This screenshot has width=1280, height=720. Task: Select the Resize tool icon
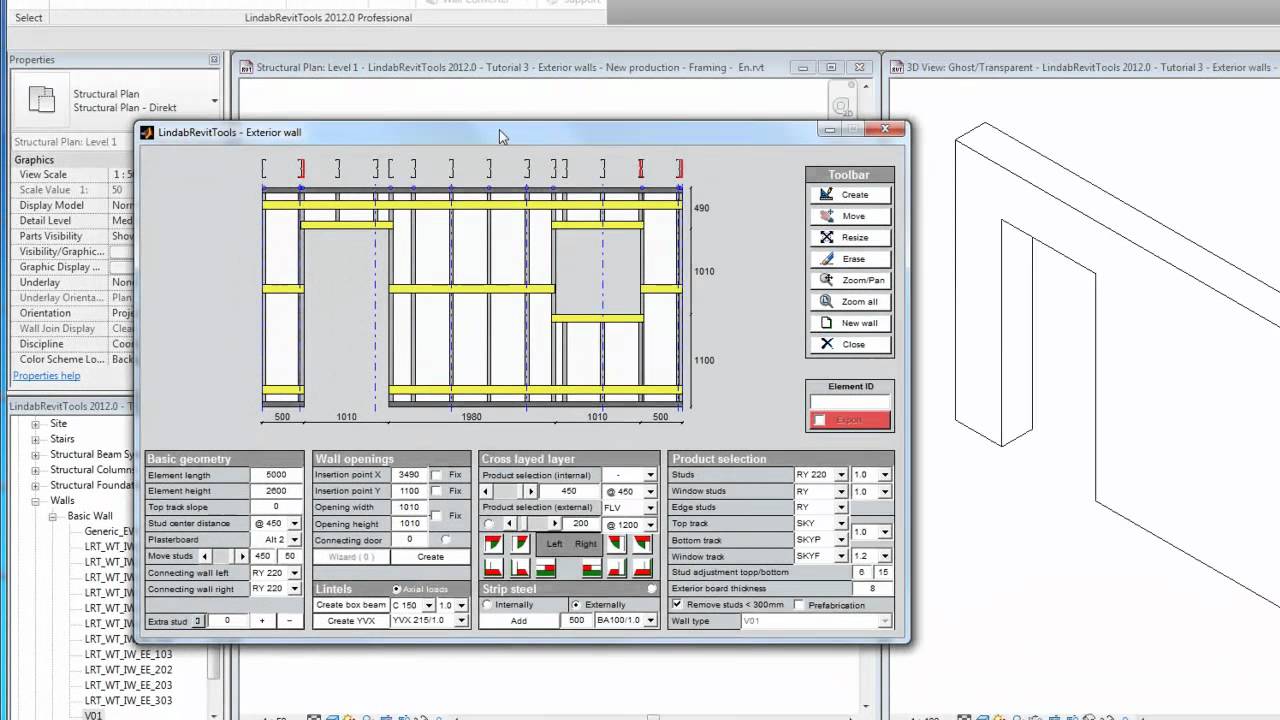point(826,237)
